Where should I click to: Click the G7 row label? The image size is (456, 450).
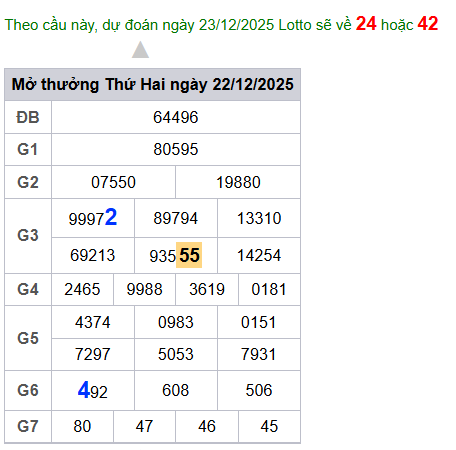pos(28,426)
